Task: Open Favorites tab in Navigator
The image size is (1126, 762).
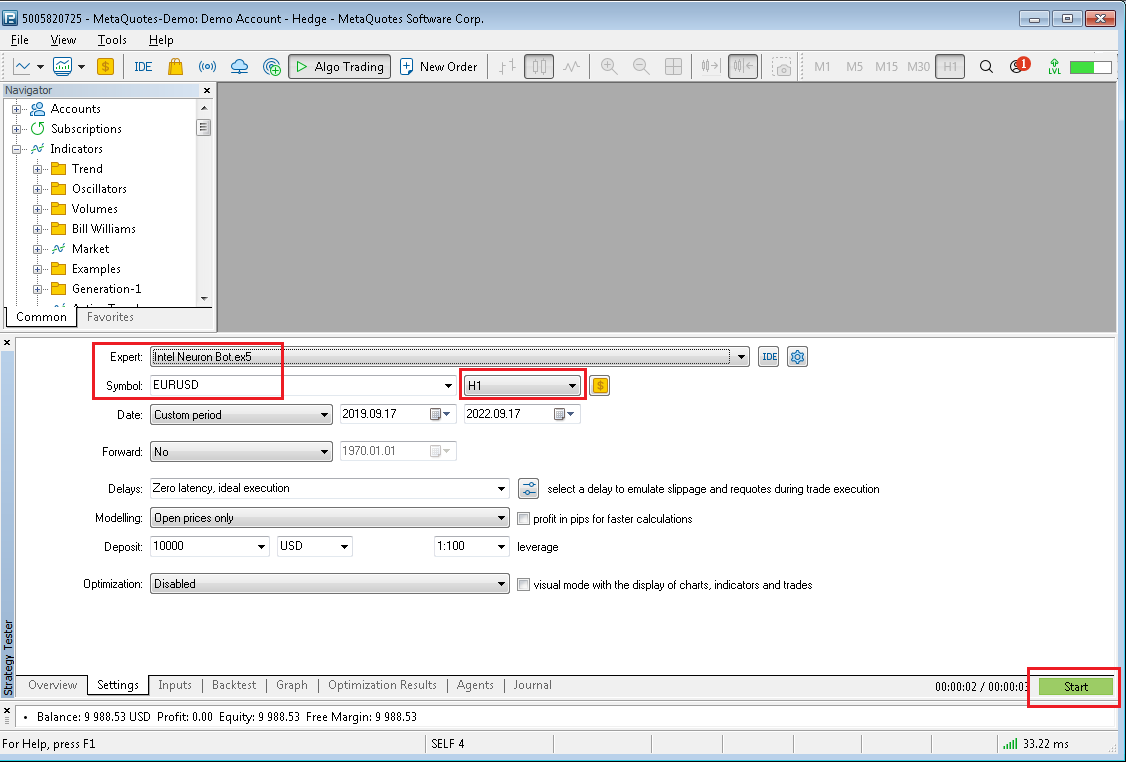Action: coord(110,317)
